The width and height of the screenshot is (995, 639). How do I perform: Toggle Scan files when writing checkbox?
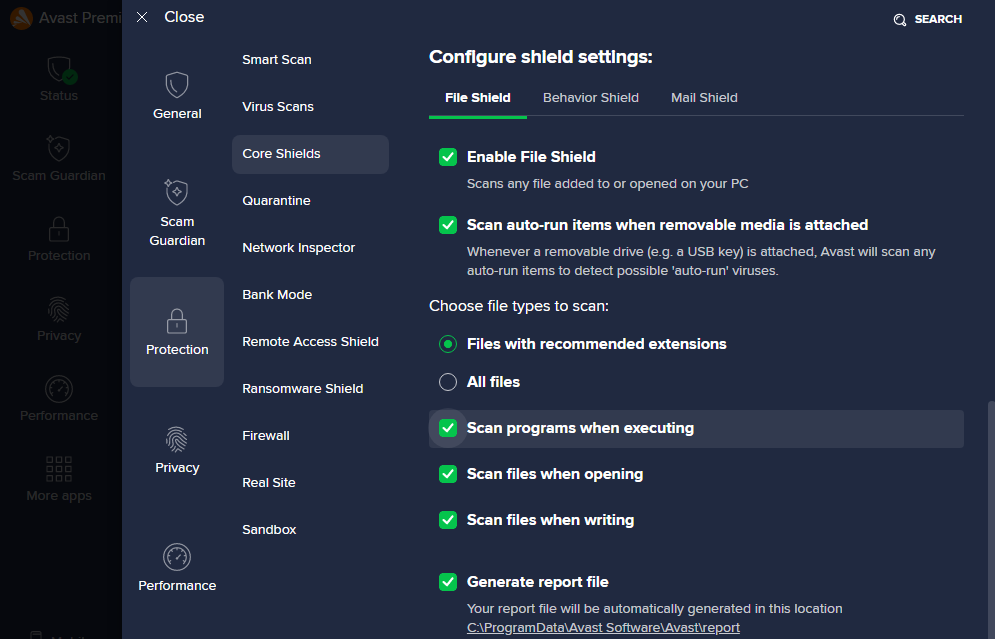click(448, 520)
